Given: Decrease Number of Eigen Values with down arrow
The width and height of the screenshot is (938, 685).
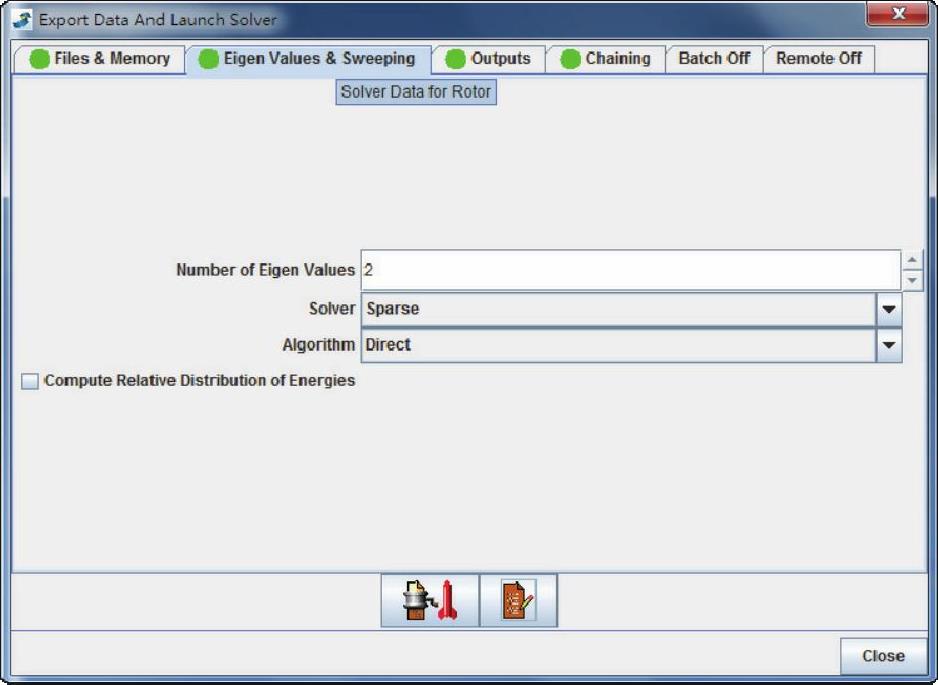Looking at the screenshot, I should tap(912, 280).
